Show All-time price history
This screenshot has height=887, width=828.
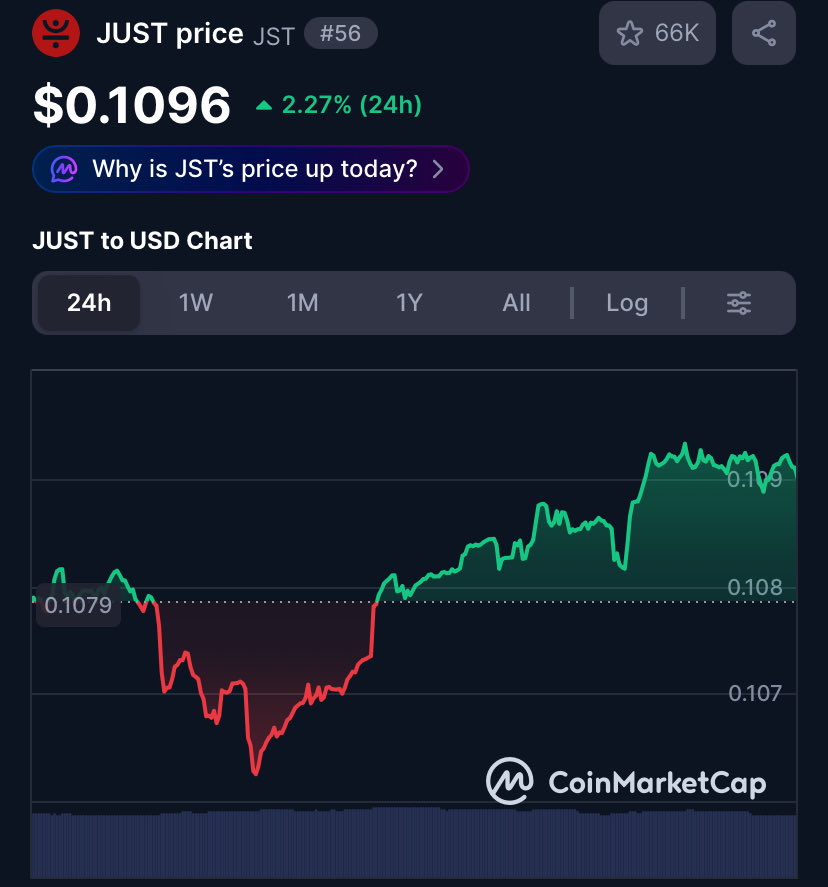click(516, 303)
